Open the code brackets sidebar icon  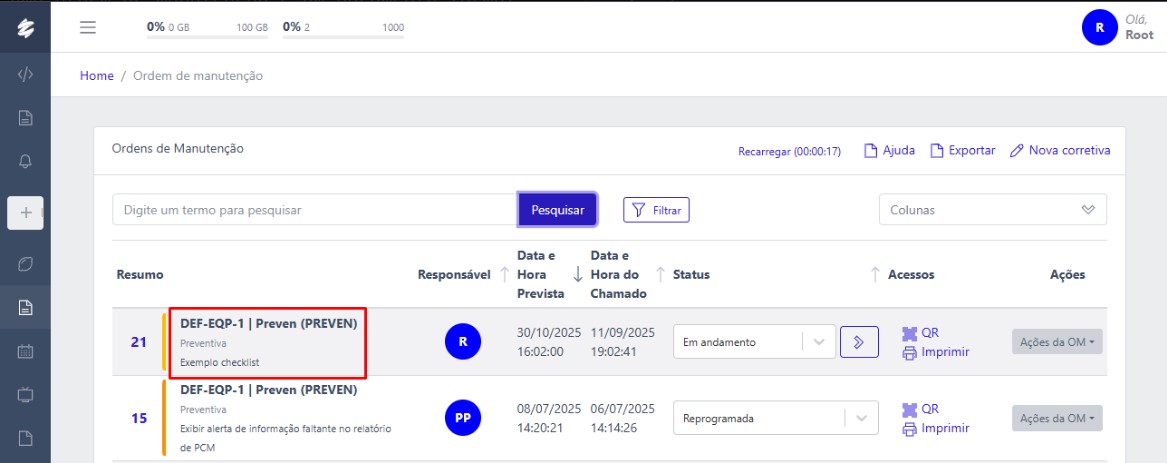(25, 74)
